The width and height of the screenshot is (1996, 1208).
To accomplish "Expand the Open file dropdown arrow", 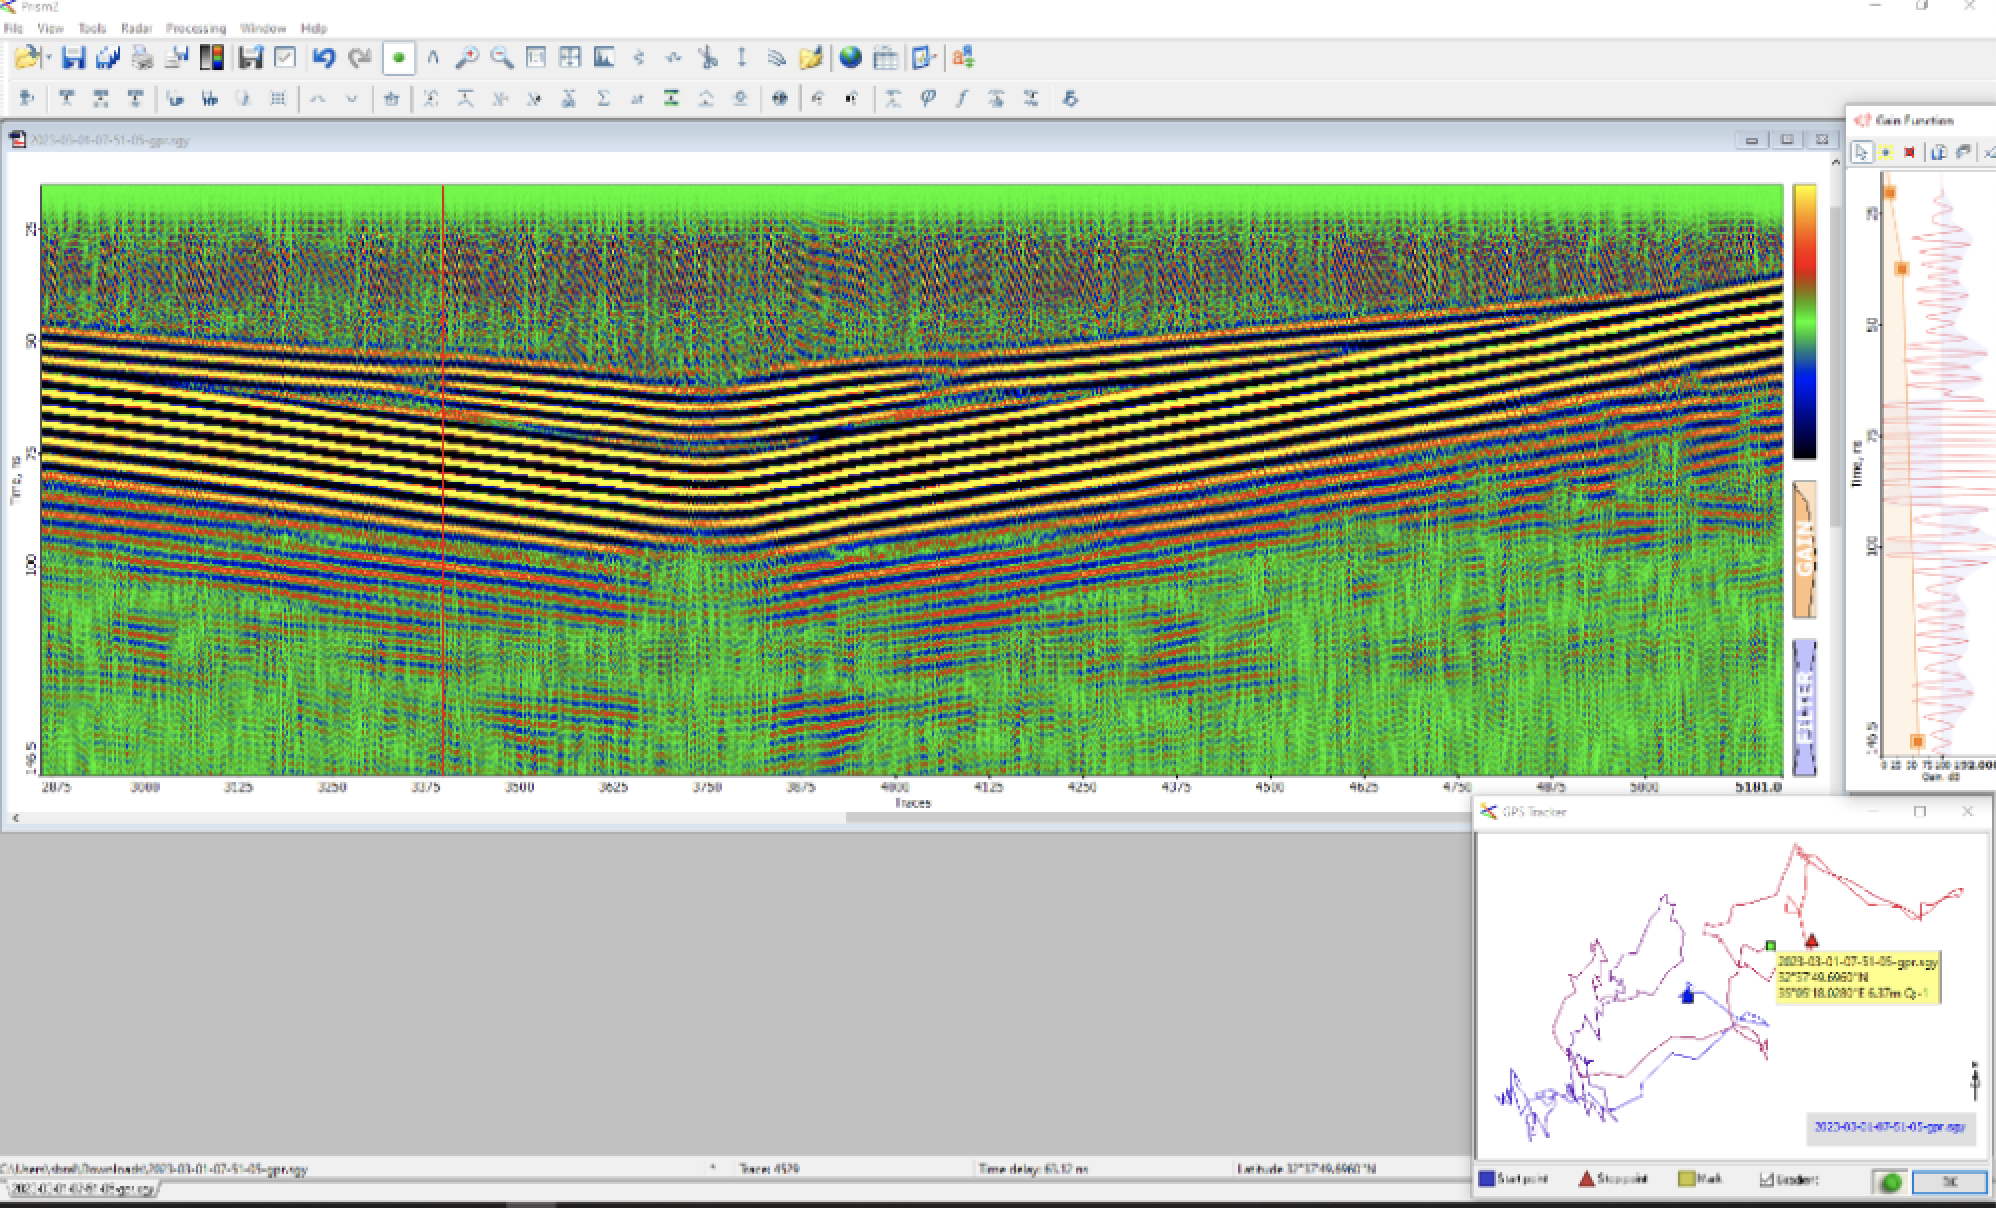I will click(48, 58).
